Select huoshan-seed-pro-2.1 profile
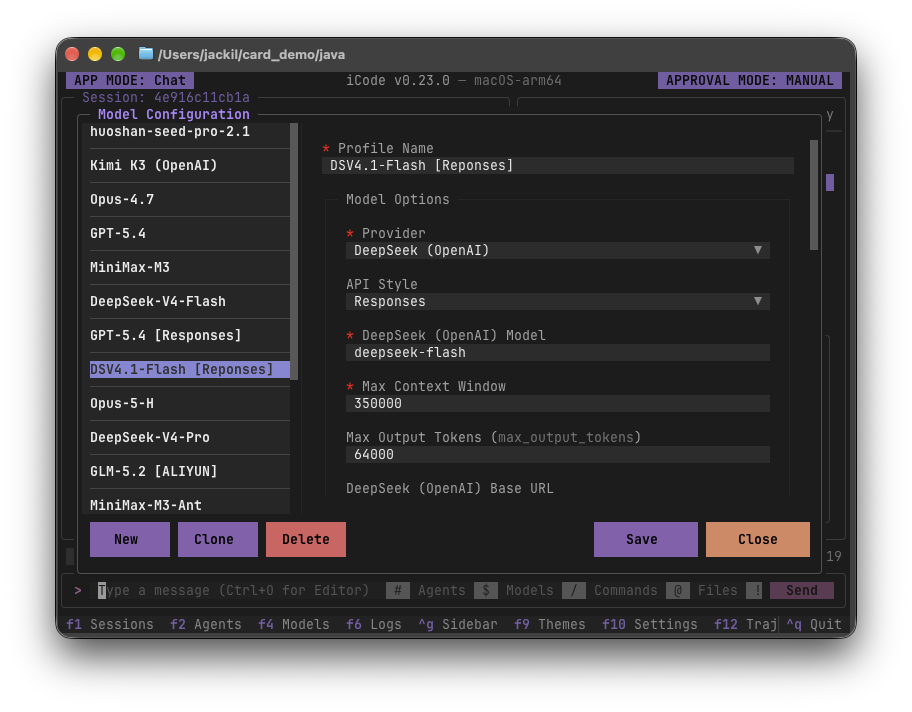Image resolution: width=912 pixels, height=712 pixels. coord(190,132)
